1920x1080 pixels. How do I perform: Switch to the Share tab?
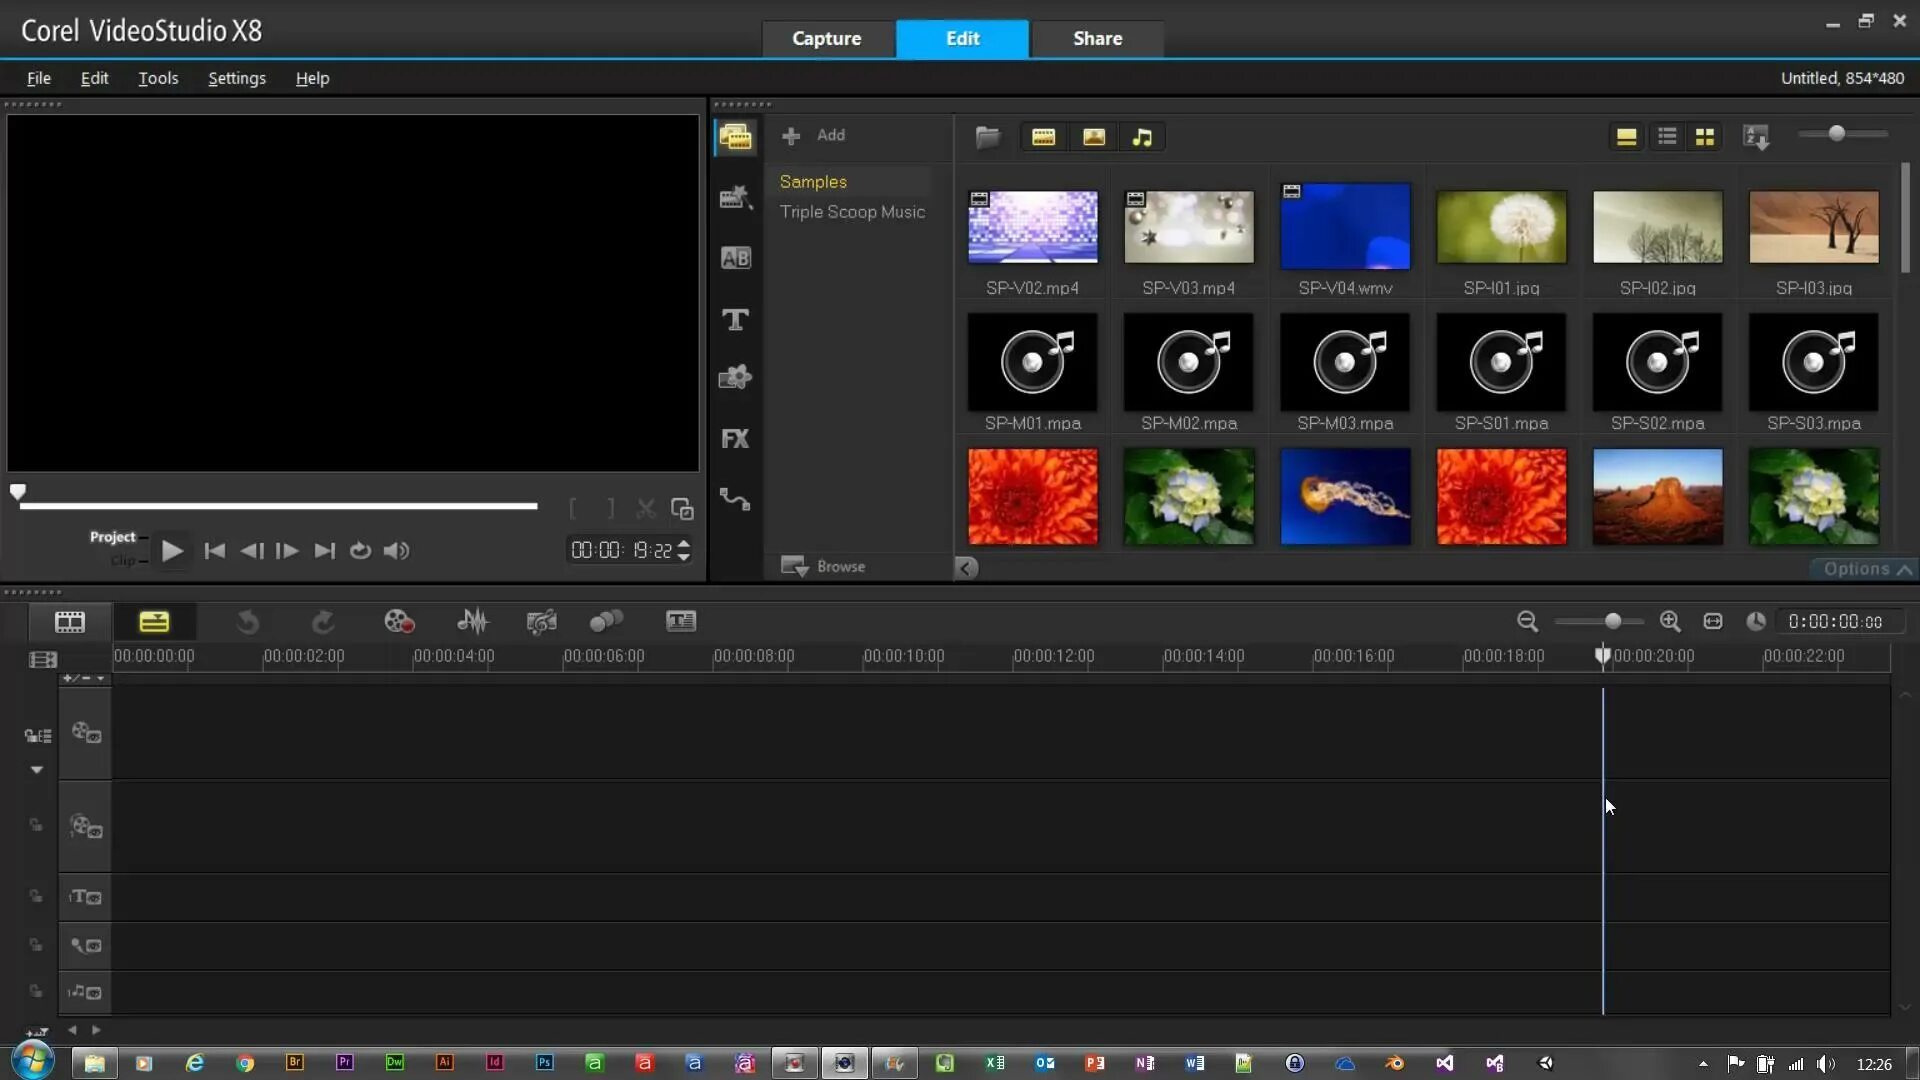point(1097,39)
